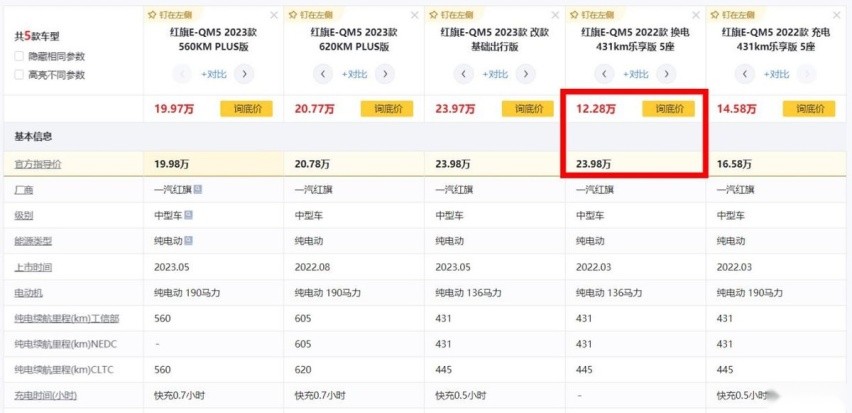This screenshot has height=413, width=852.
Task: Select the 19.97万 price text
Action: click(174, 109)
